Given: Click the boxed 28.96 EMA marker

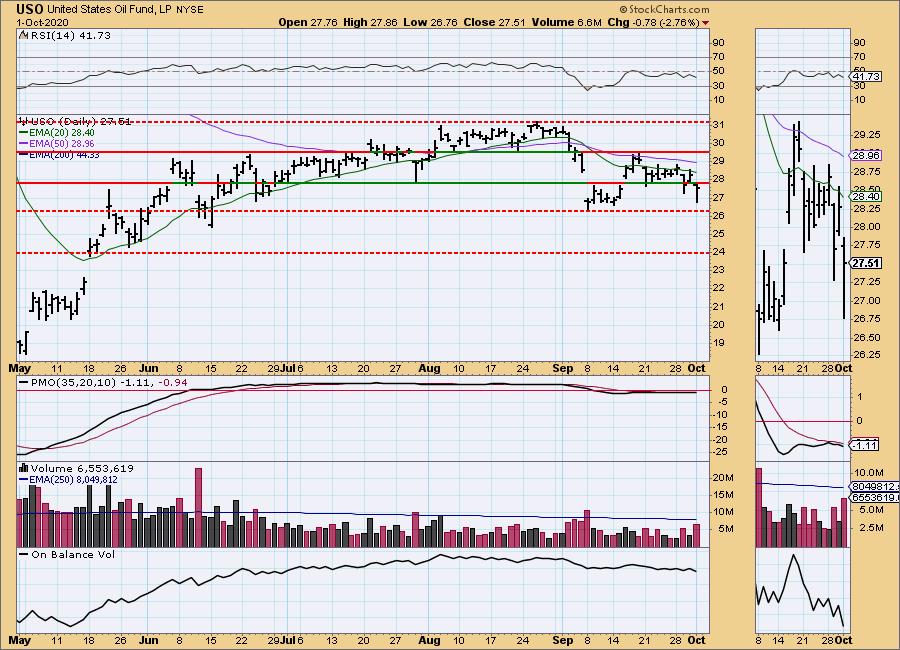Looking at the screenshot, I should [x=866, y=156].
